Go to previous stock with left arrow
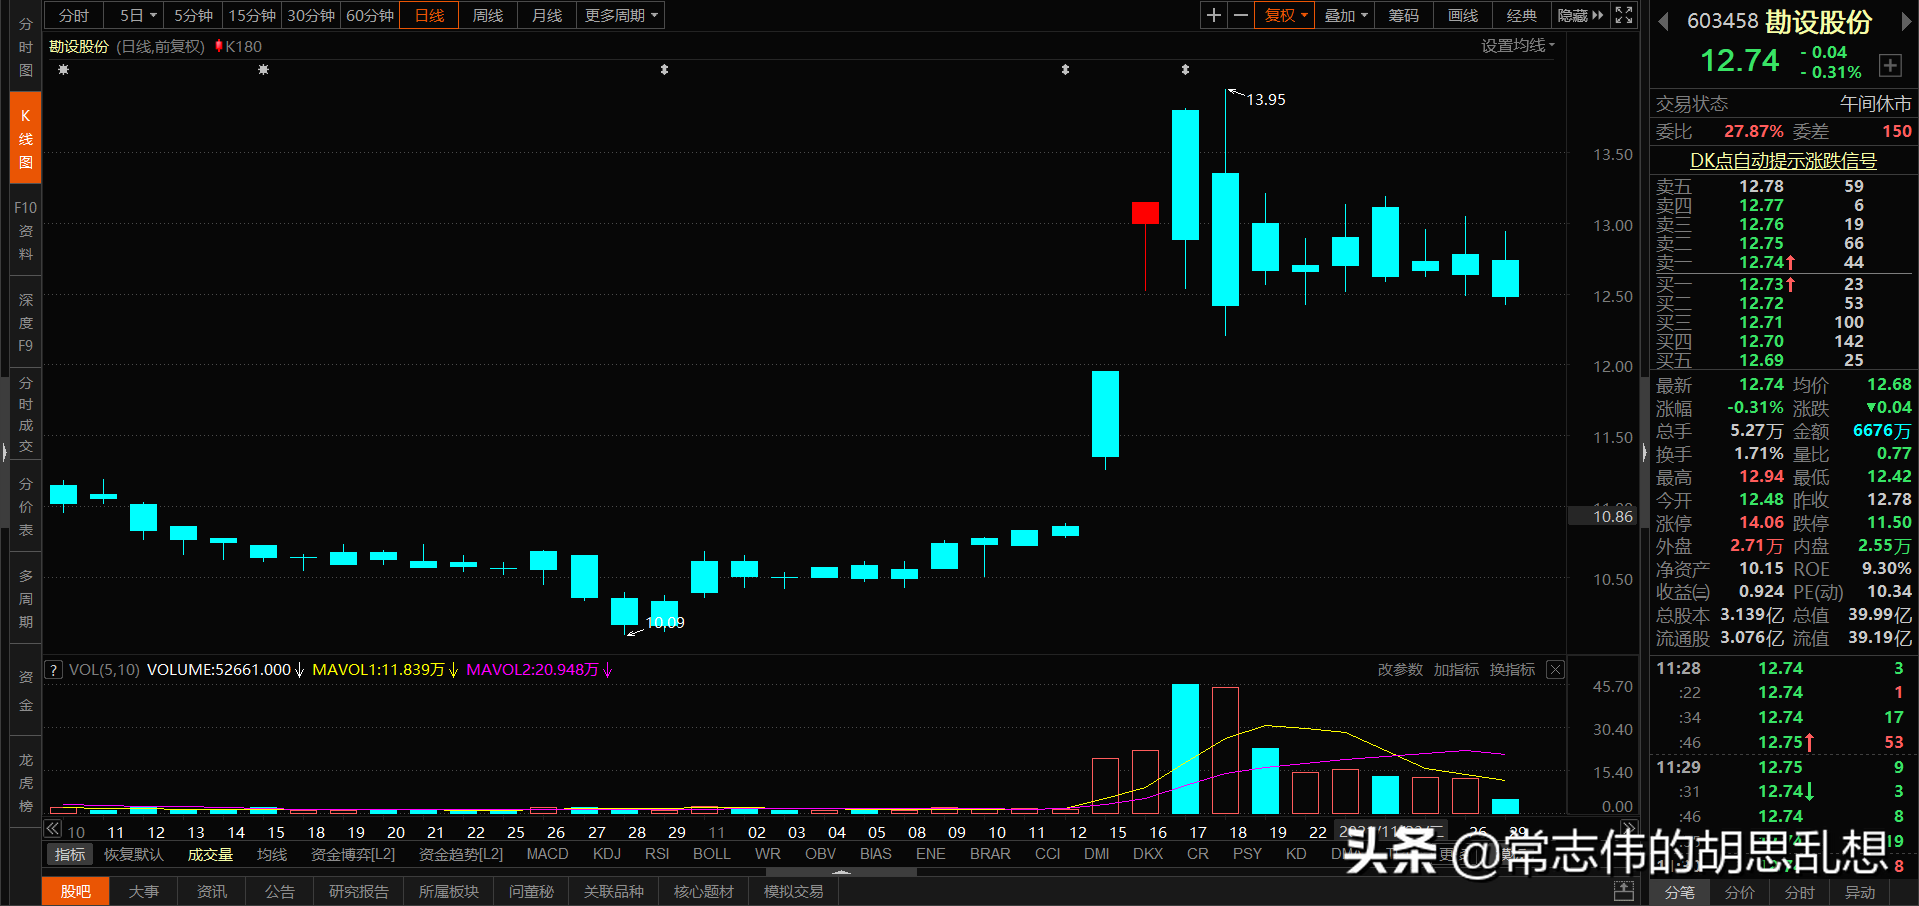 pos(1663,21)
